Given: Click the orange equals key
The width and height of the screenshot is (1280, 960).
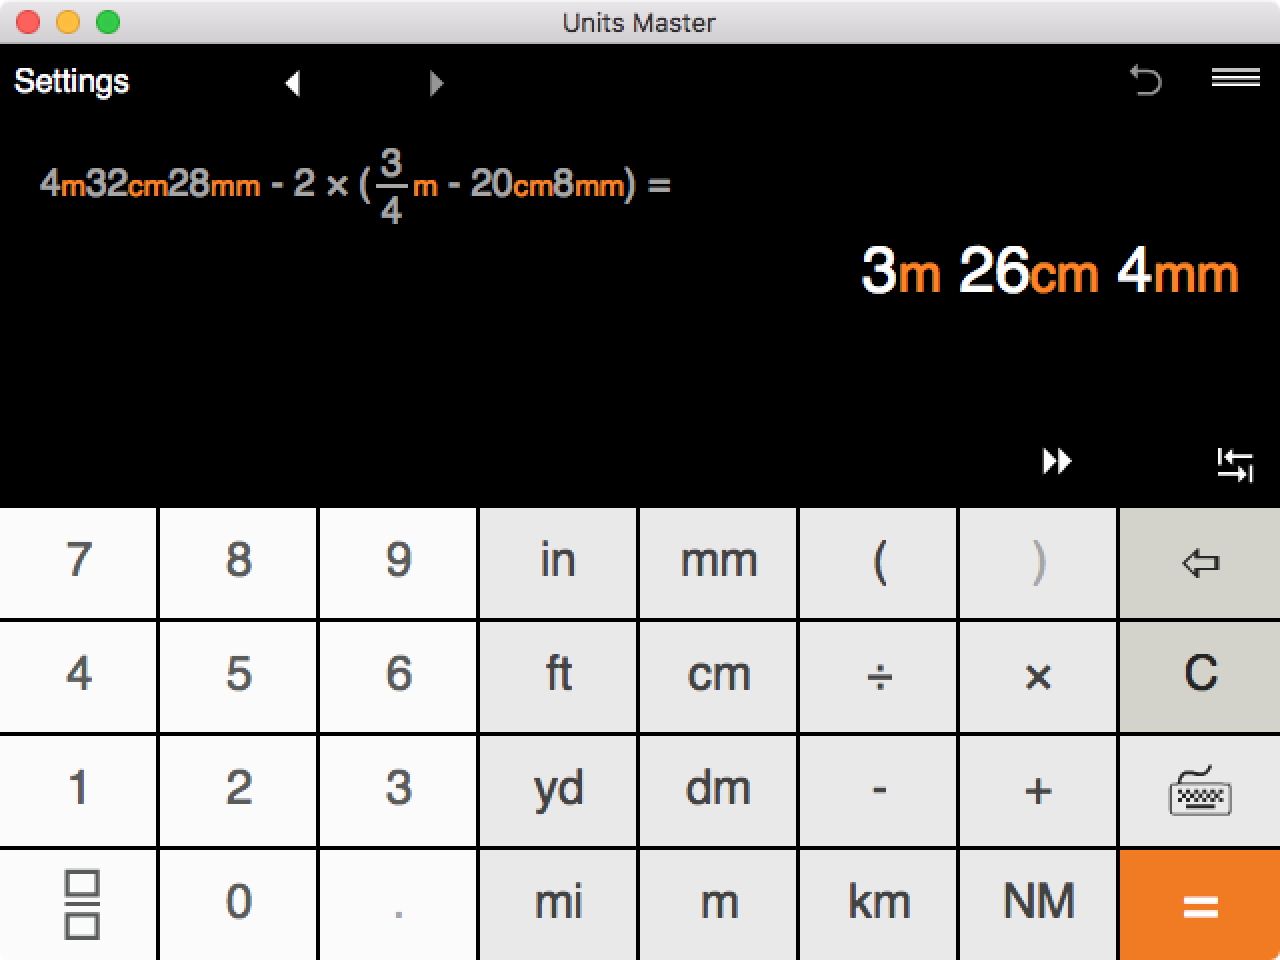Looking at the screenshot, I should (x=1200, y=905).
